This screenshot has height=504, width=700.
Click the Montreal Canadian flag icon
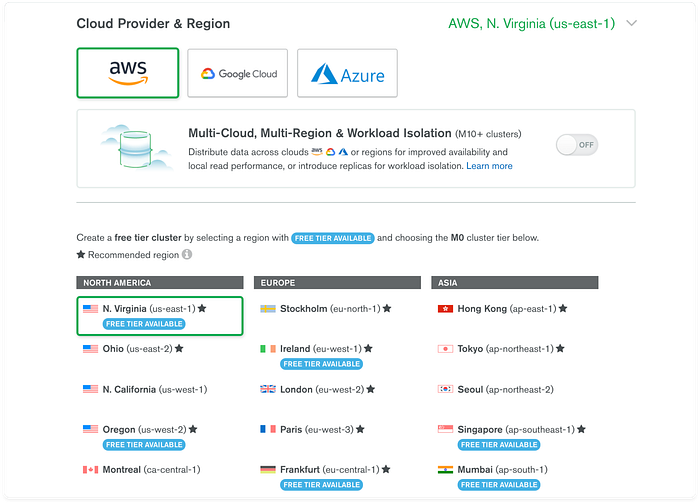(x=90, y=470)
